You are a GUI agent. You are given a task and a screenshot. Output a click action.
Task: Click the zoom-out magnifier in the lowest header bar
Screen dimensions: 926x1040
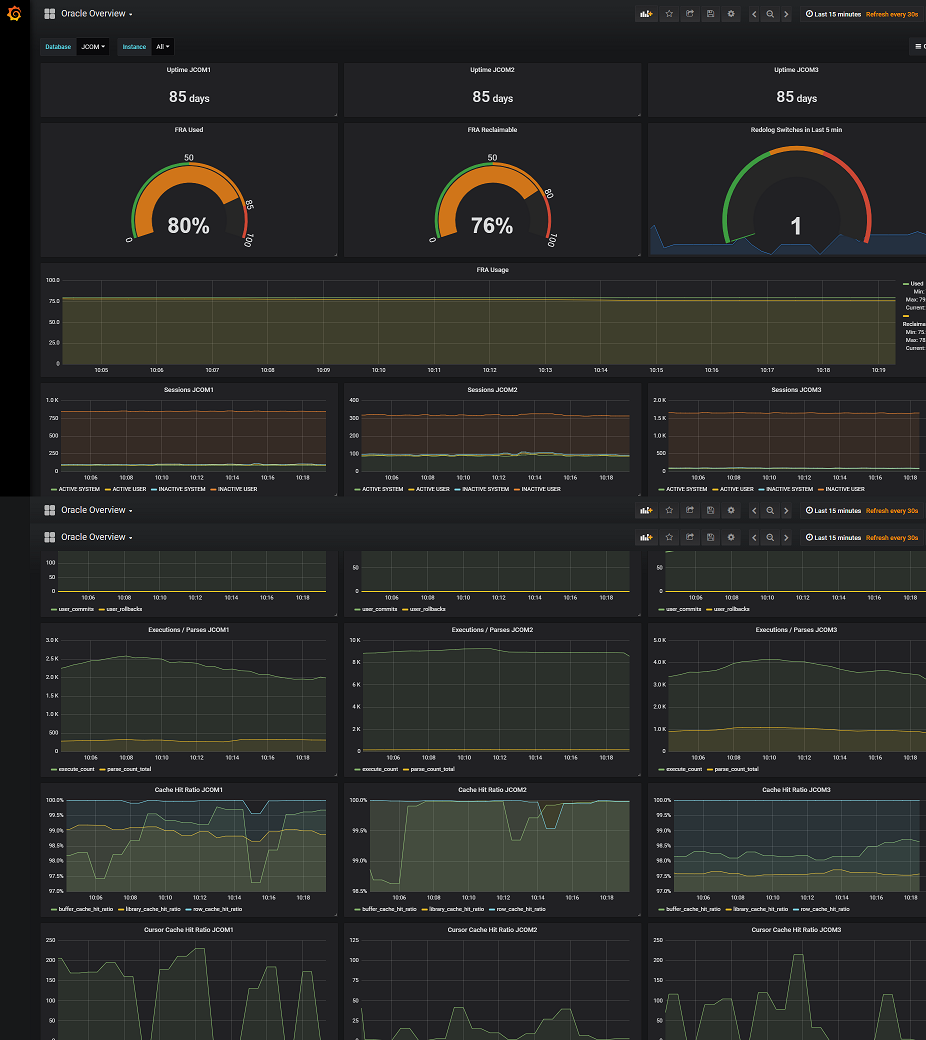(x=770, y=537)
